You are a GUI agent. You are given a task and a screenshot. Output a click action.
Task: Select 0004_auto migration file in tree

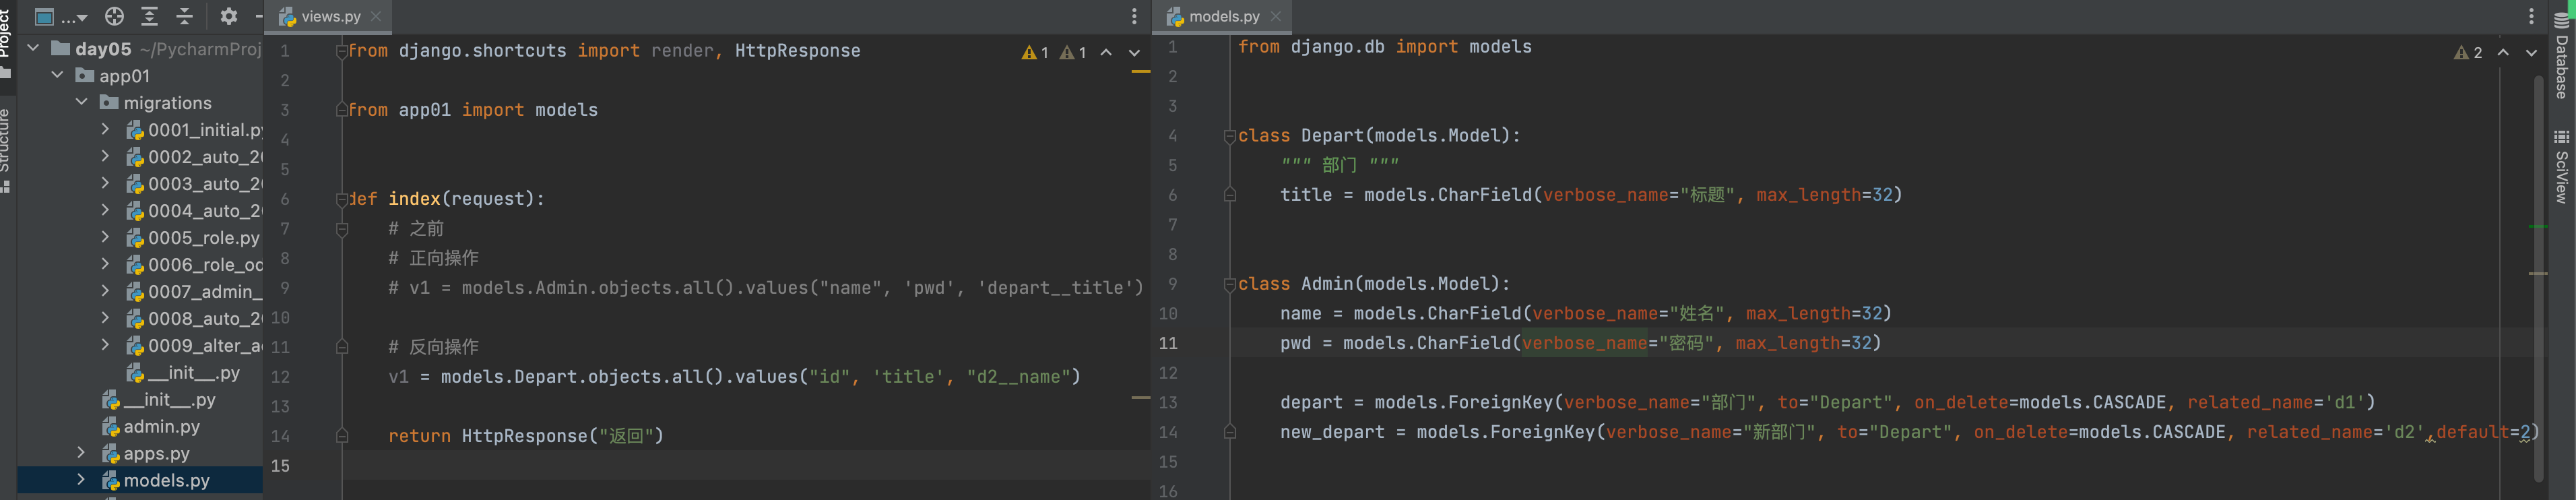tap(194, 210)
